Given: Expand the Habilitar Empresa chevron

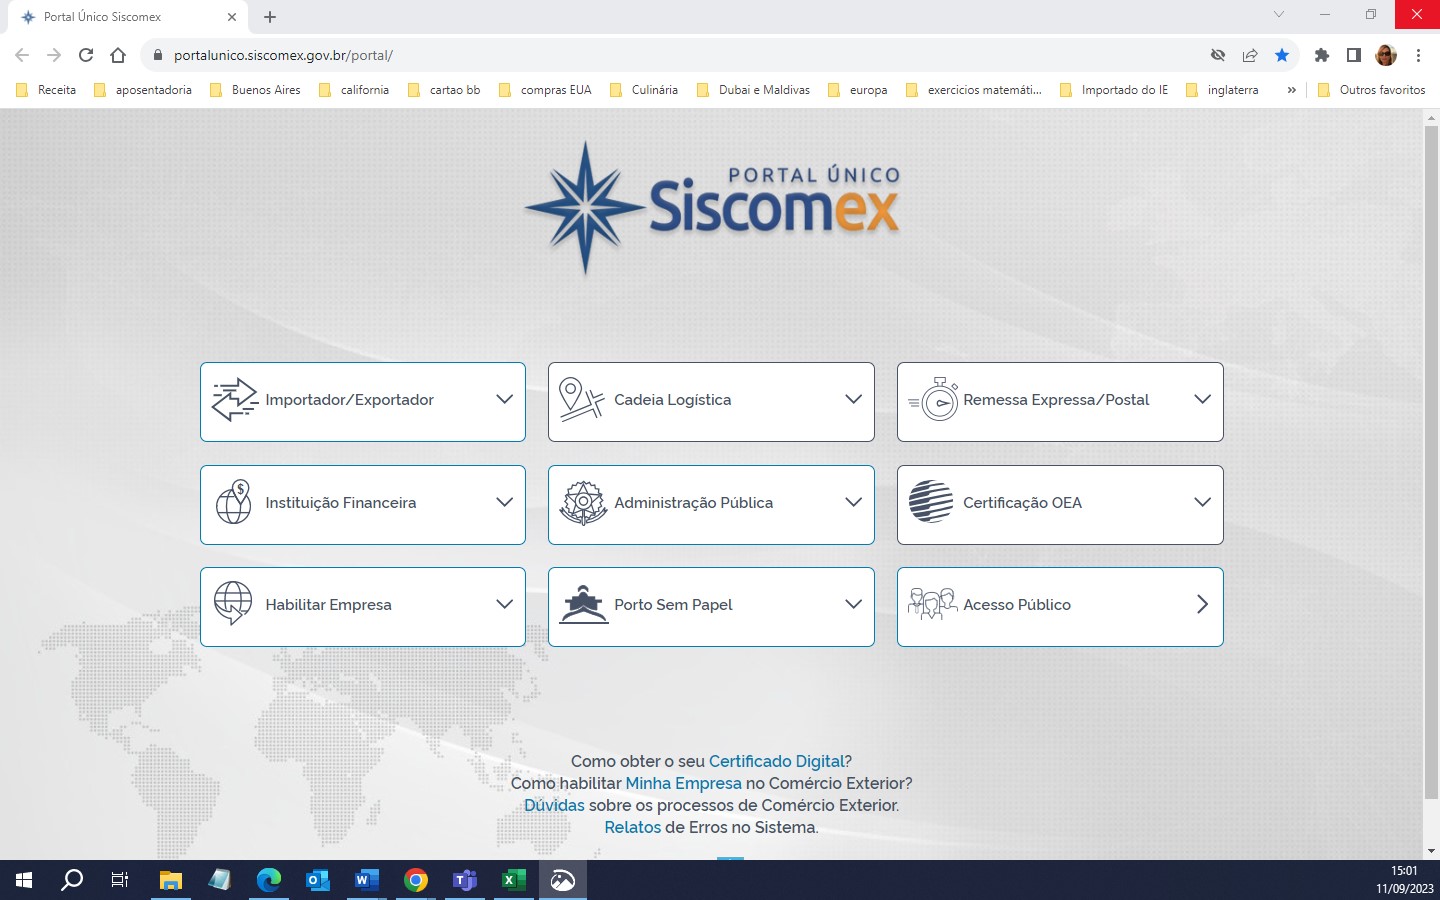Looking at the screenshot, I should pos(505,605).
